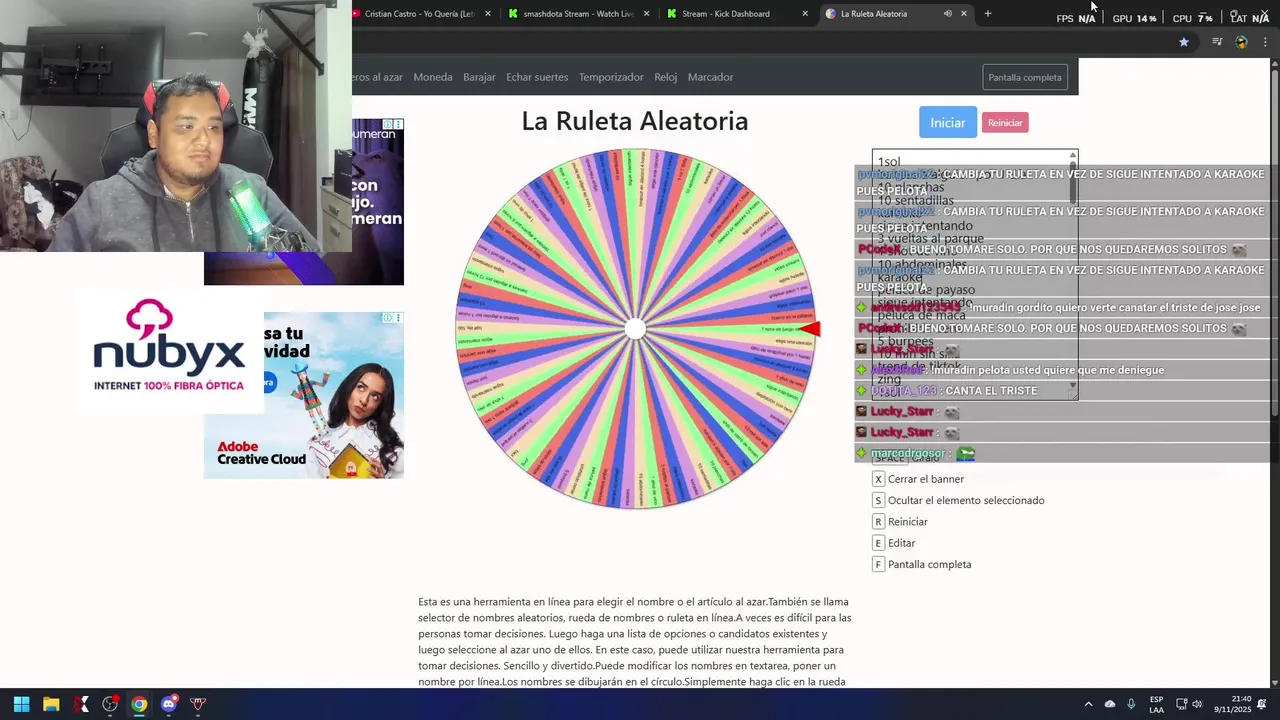Click marcodrgosor username in chat

[907, 453]
